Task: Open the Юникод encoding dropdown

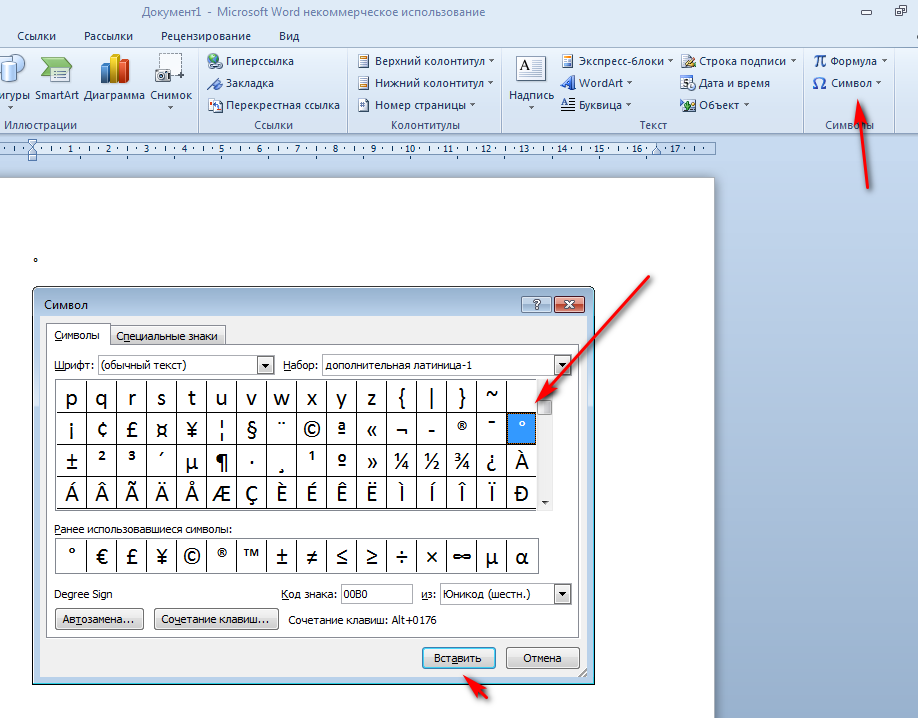Action: (562, 594)
